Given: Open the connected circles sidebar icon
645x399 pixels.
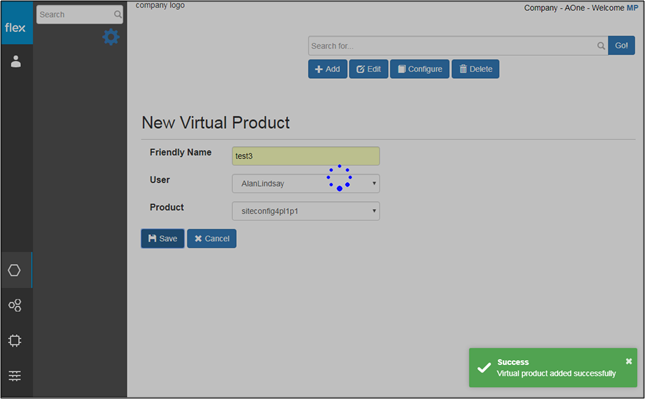Looking at the screenshot, I should coord(15,305).
